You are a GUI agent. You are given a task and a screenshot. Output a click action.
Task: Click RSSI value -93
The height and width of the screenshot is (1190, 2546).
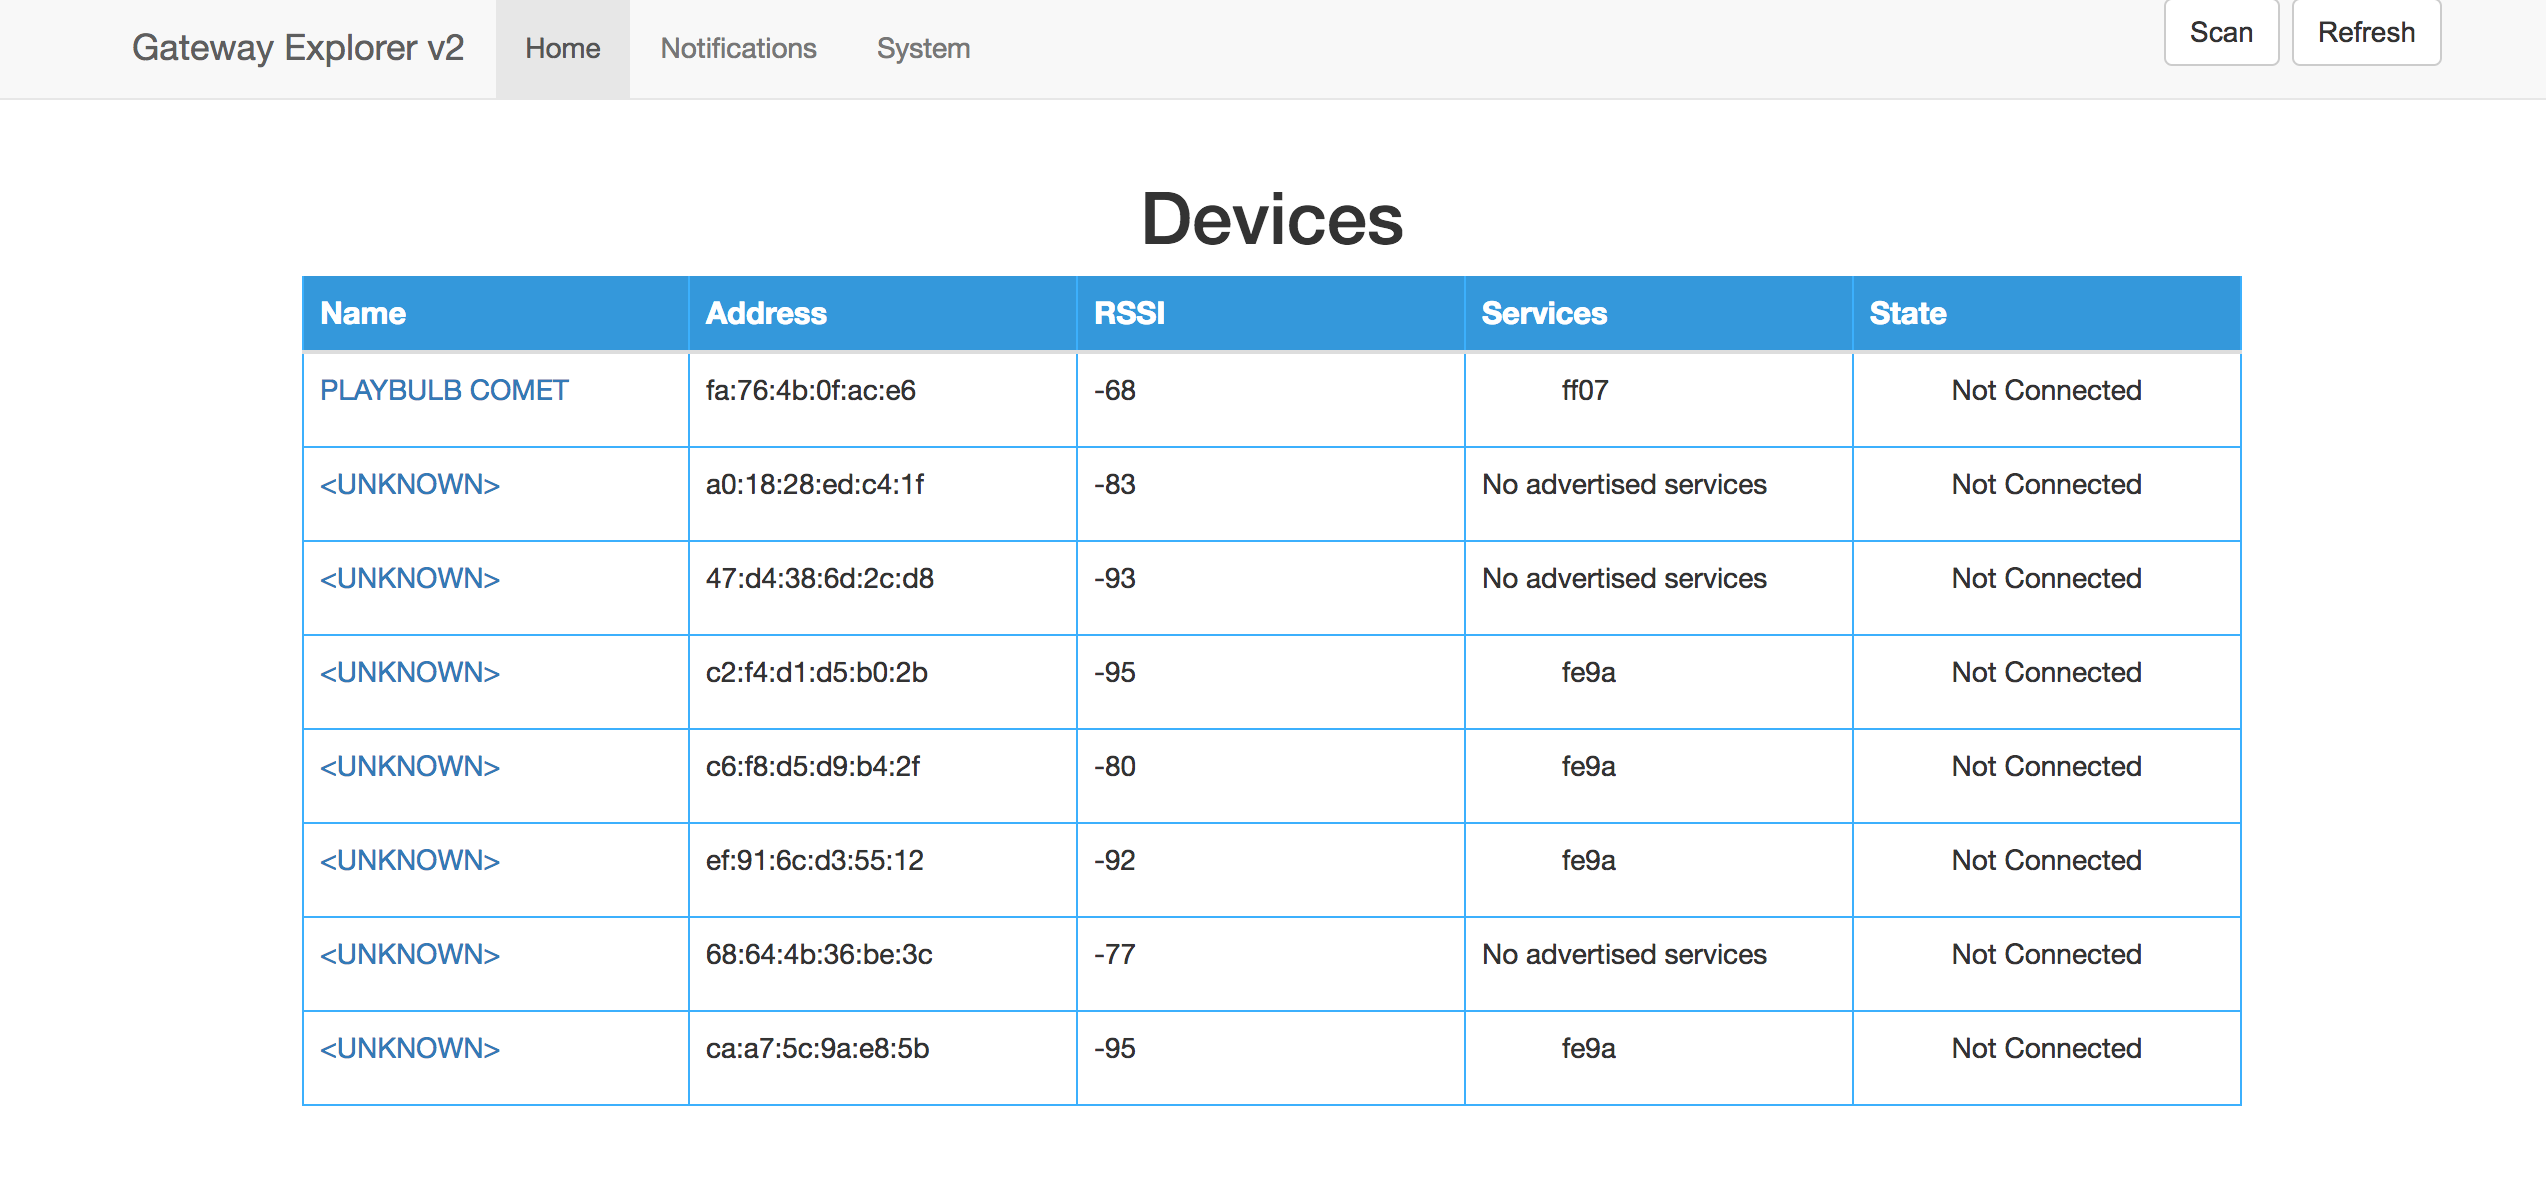[x=1115, y=578]
